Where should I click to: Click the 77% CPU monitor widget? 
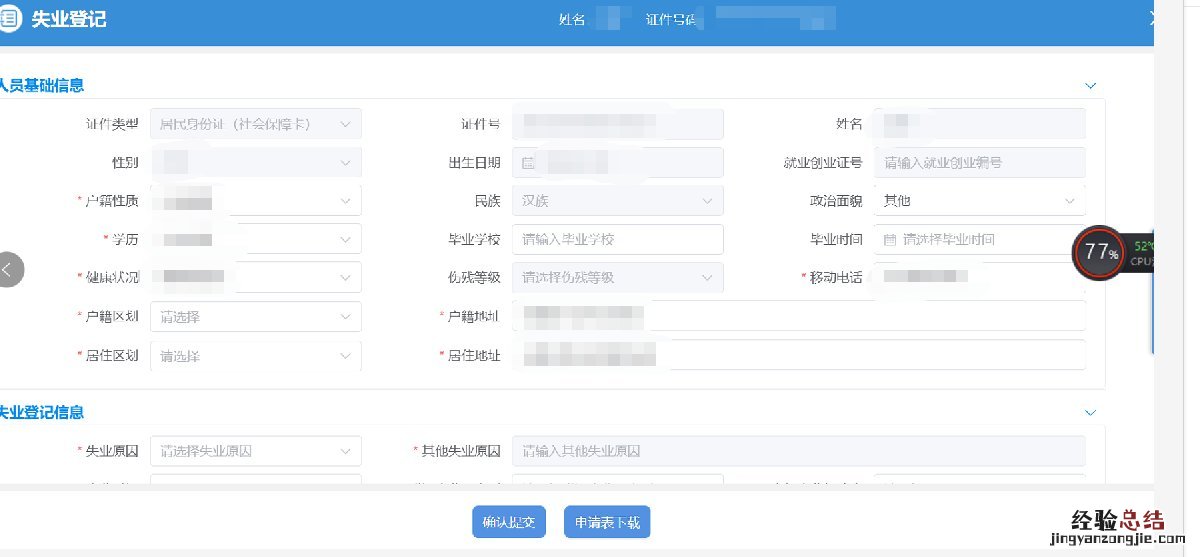point(1102,253)
